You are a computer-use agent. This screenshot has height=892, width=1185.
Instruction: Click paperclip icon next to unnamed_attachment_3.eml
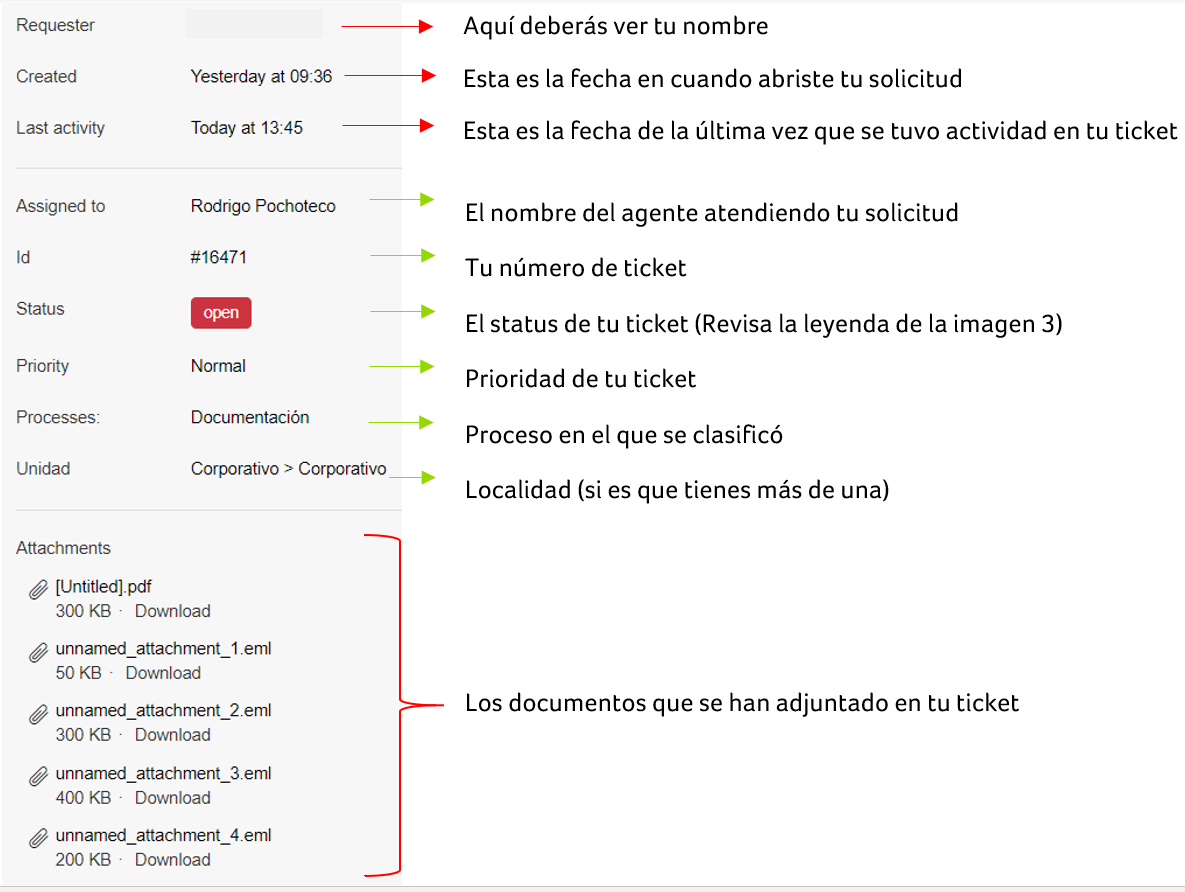tap(38, 776)
